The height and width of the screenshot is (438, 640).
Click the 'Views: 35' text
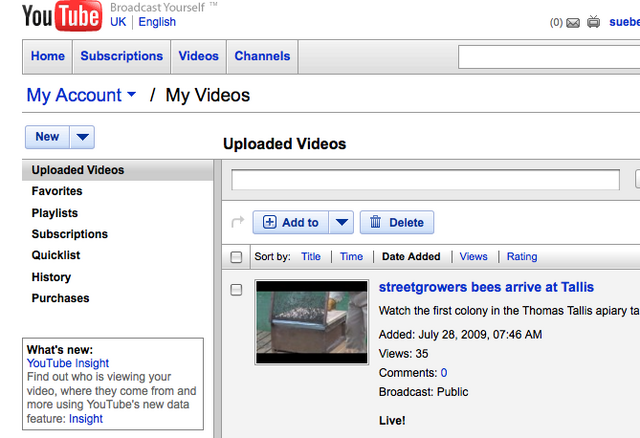[x=403, y=354]
